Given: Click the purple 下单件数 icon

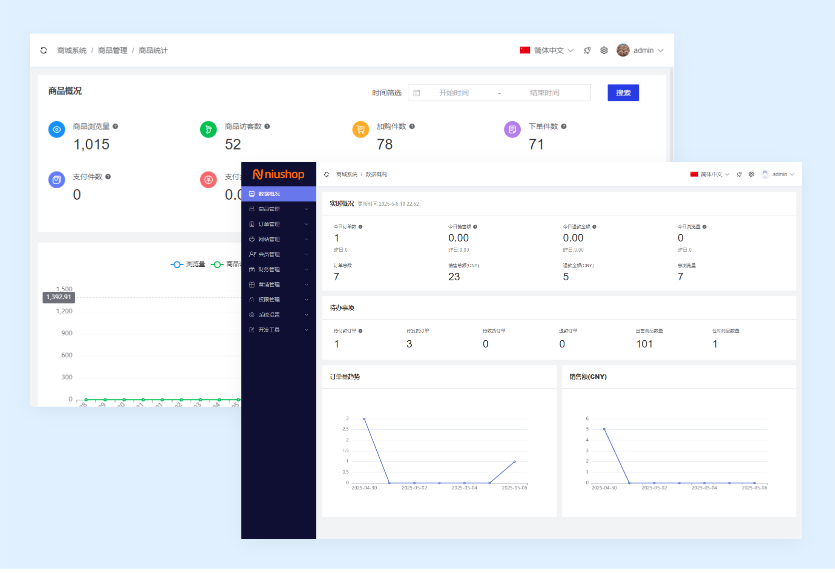Looking at the screenshot, I should point(512,129).
